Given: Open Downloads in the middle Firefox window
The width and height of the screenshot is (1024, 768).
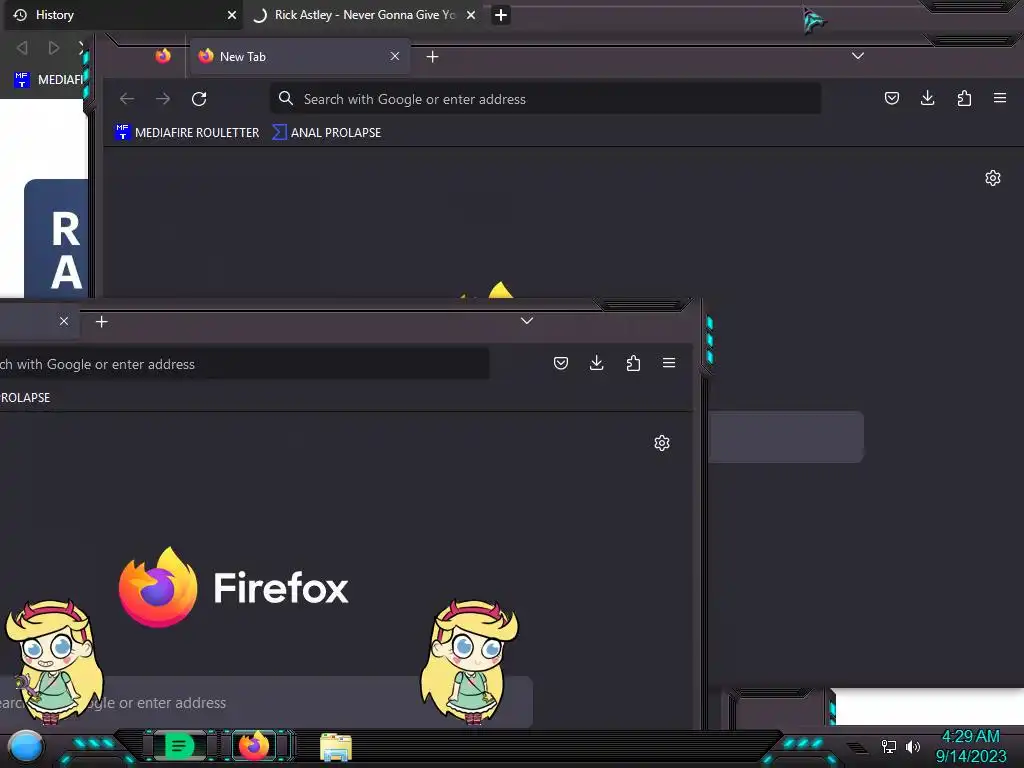Looking at the screenshot, I should (x=927, y=98).
